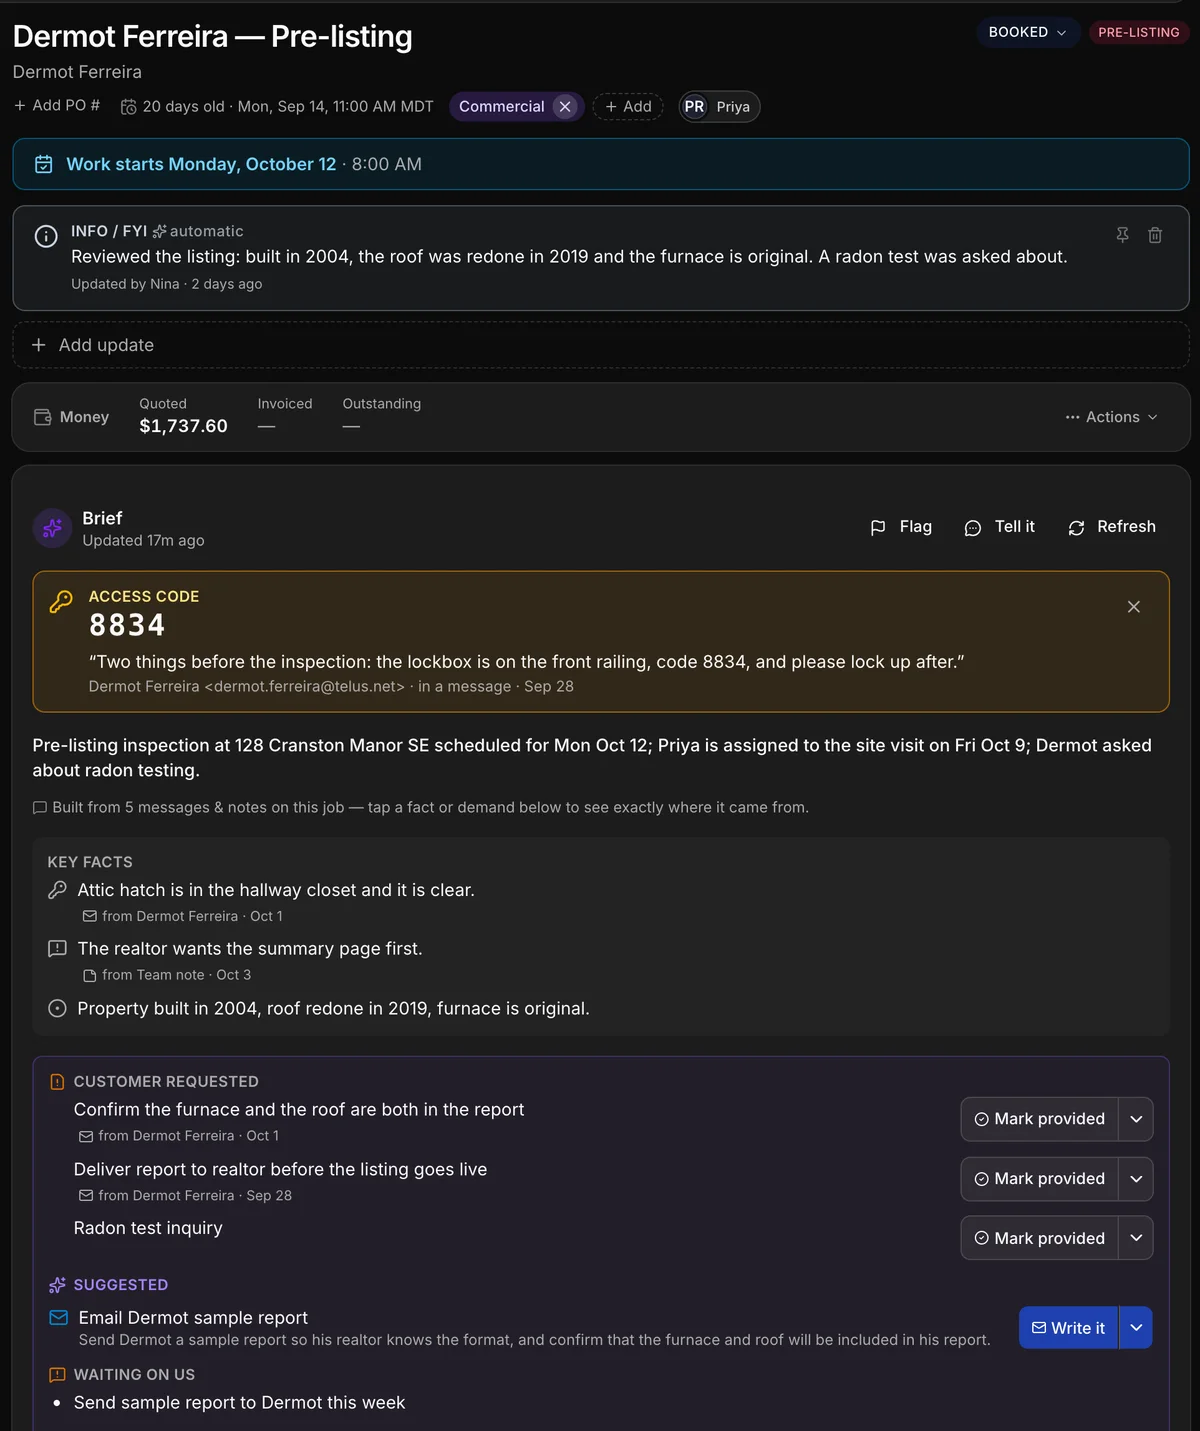Expand options for Deliver report to realtor
The height and width of the screenshot is (1431, 1200).
point(1136,1179)
